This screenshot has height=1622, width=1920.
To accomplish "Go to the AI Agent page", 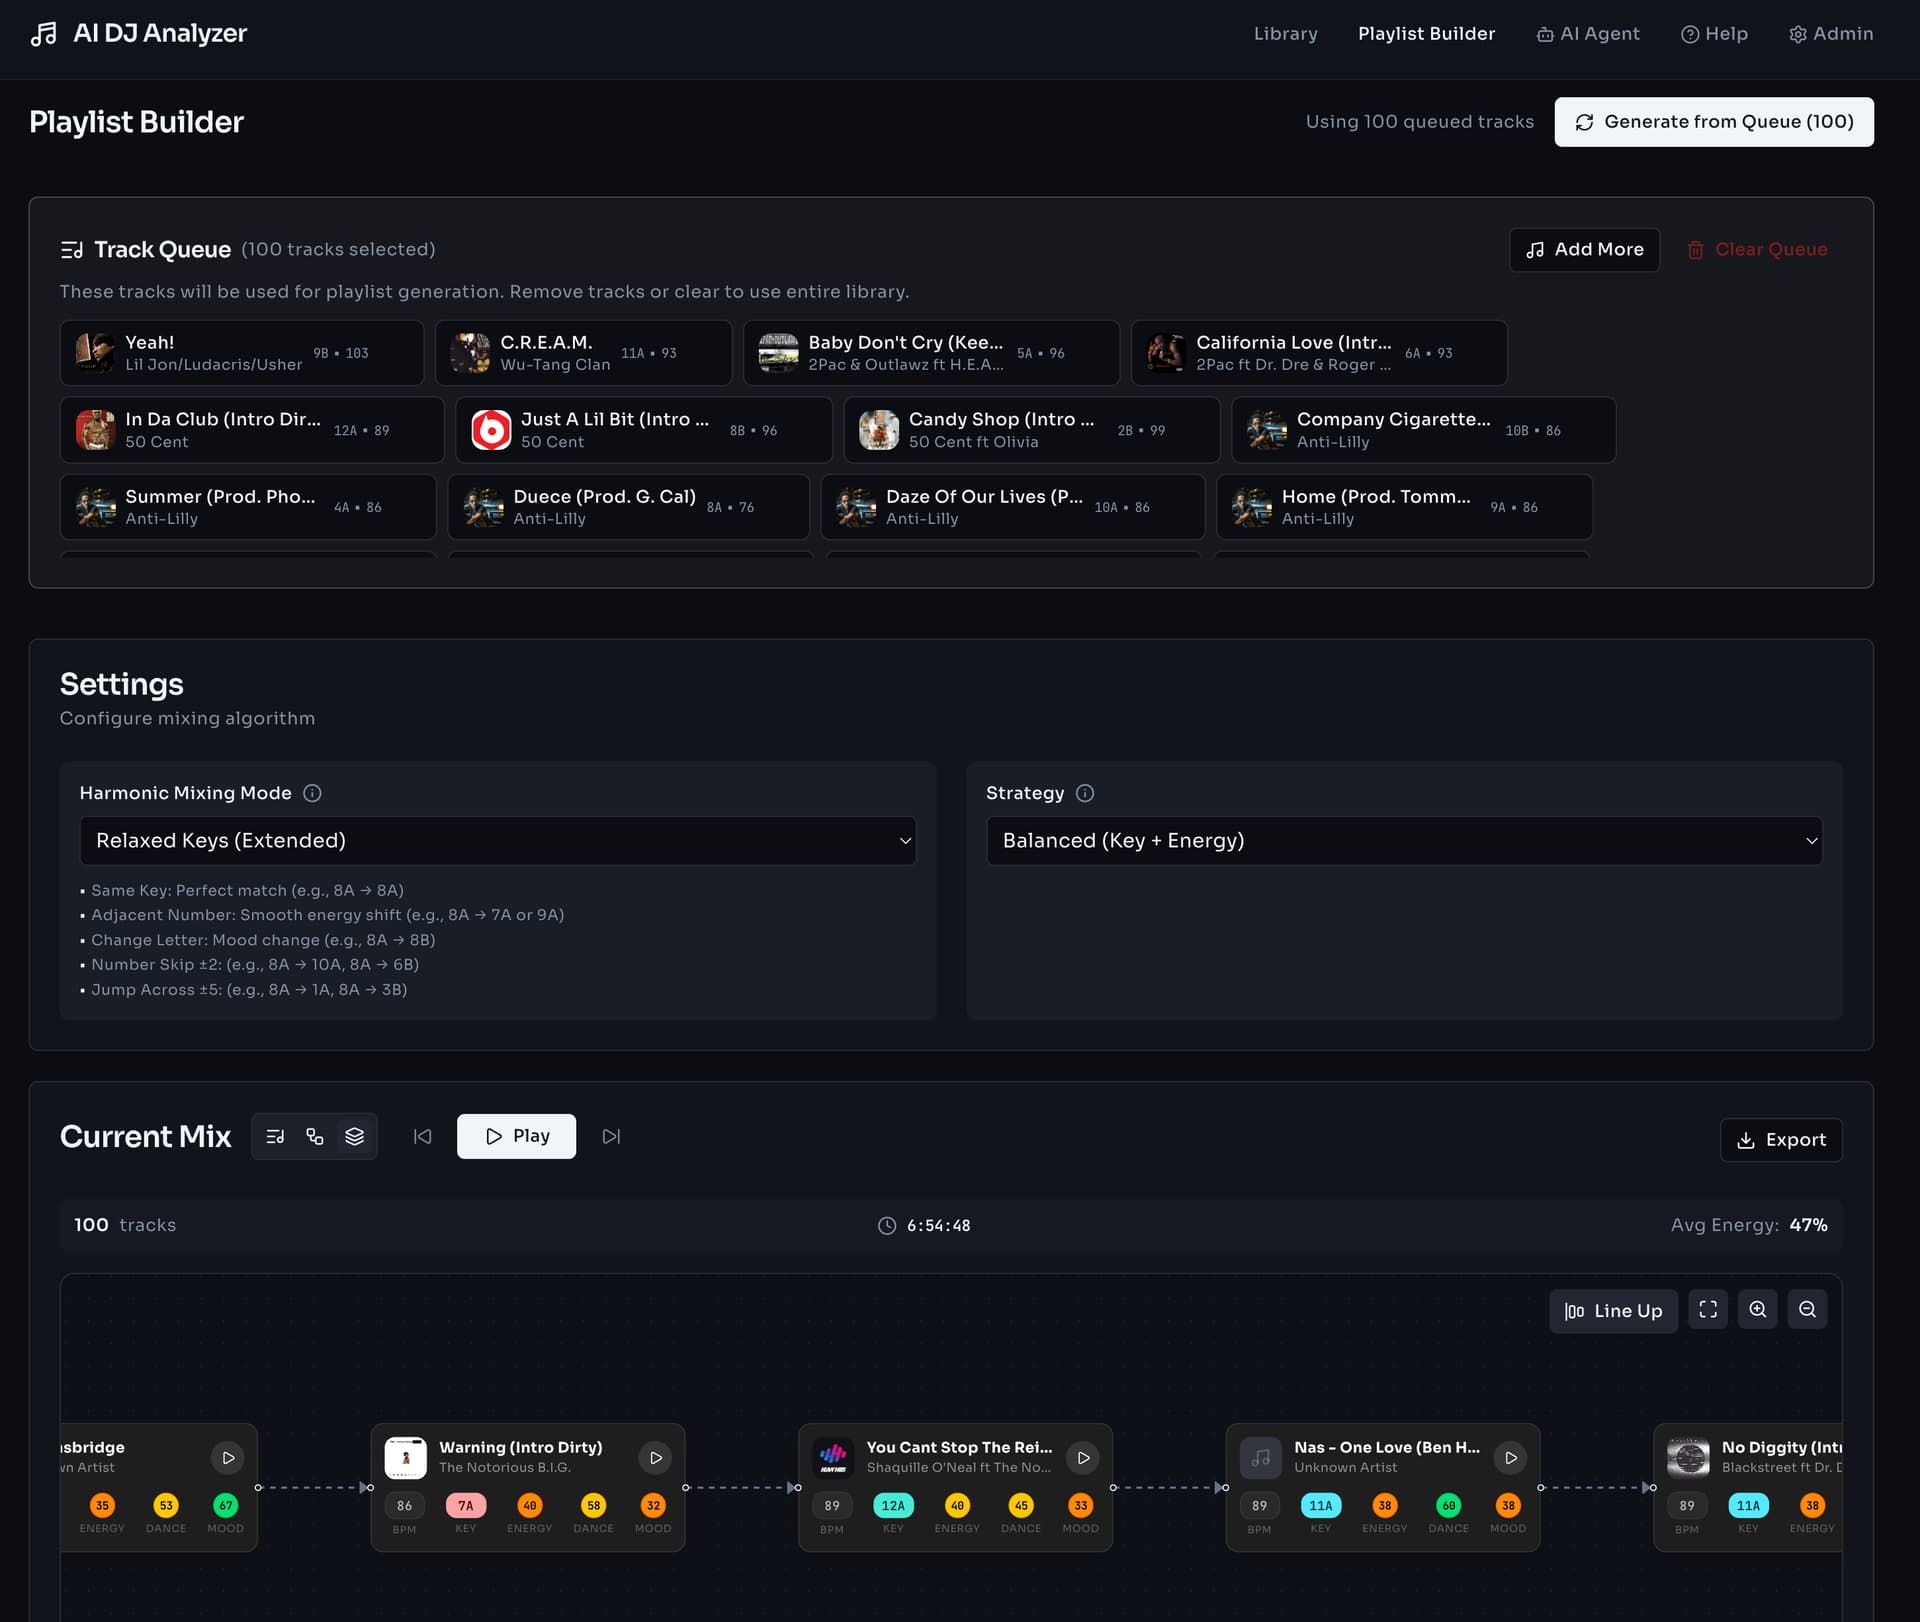I will click(1588, 34).
